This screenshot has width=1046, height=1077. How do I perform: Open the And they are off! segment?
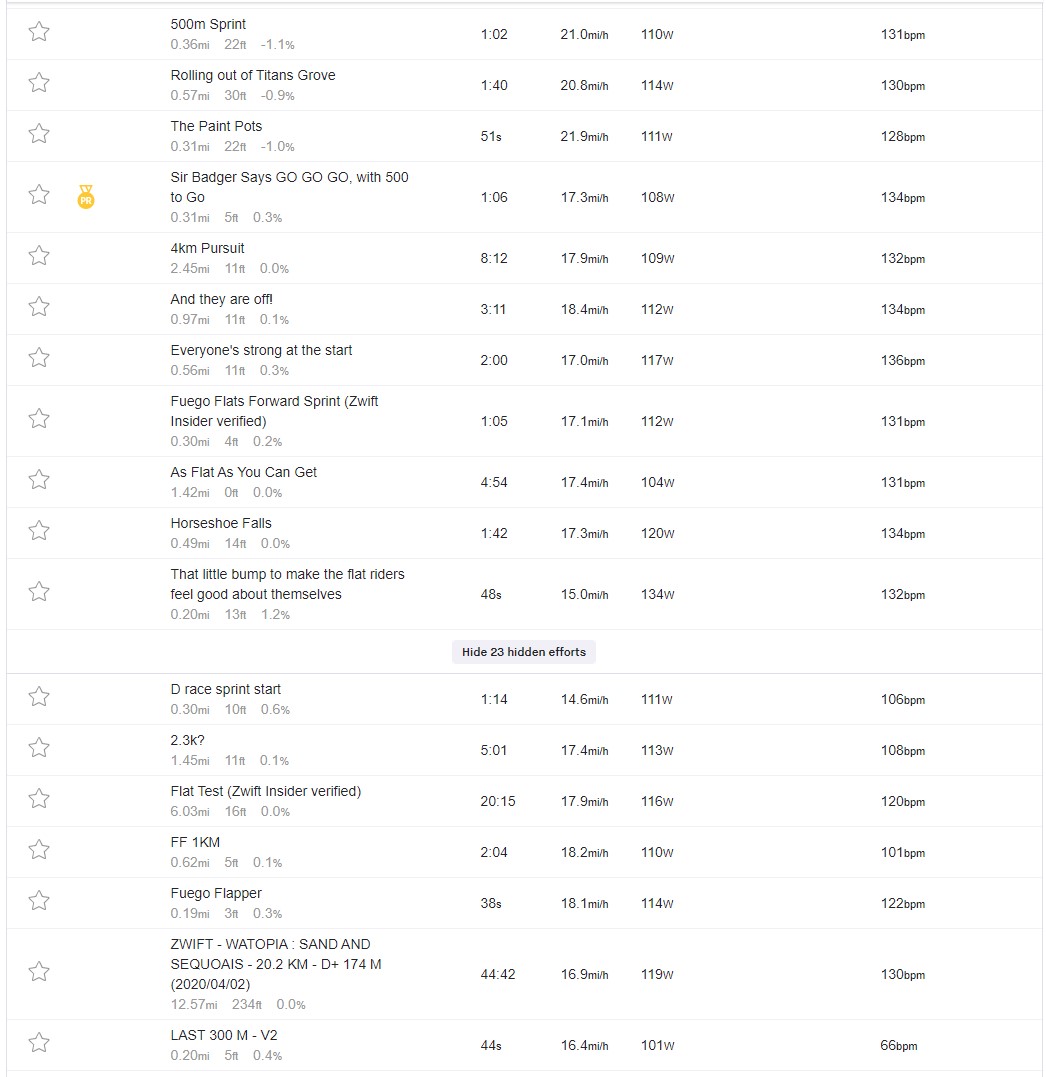pyautogui.click(x=221, y=299)
